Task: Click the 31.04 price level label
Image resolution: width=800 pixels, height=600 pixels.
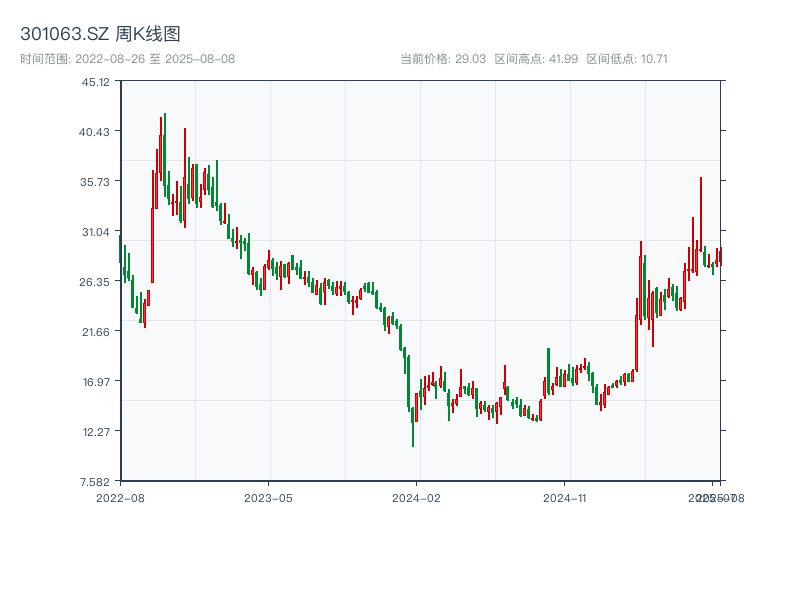Action: click(96, 232)
